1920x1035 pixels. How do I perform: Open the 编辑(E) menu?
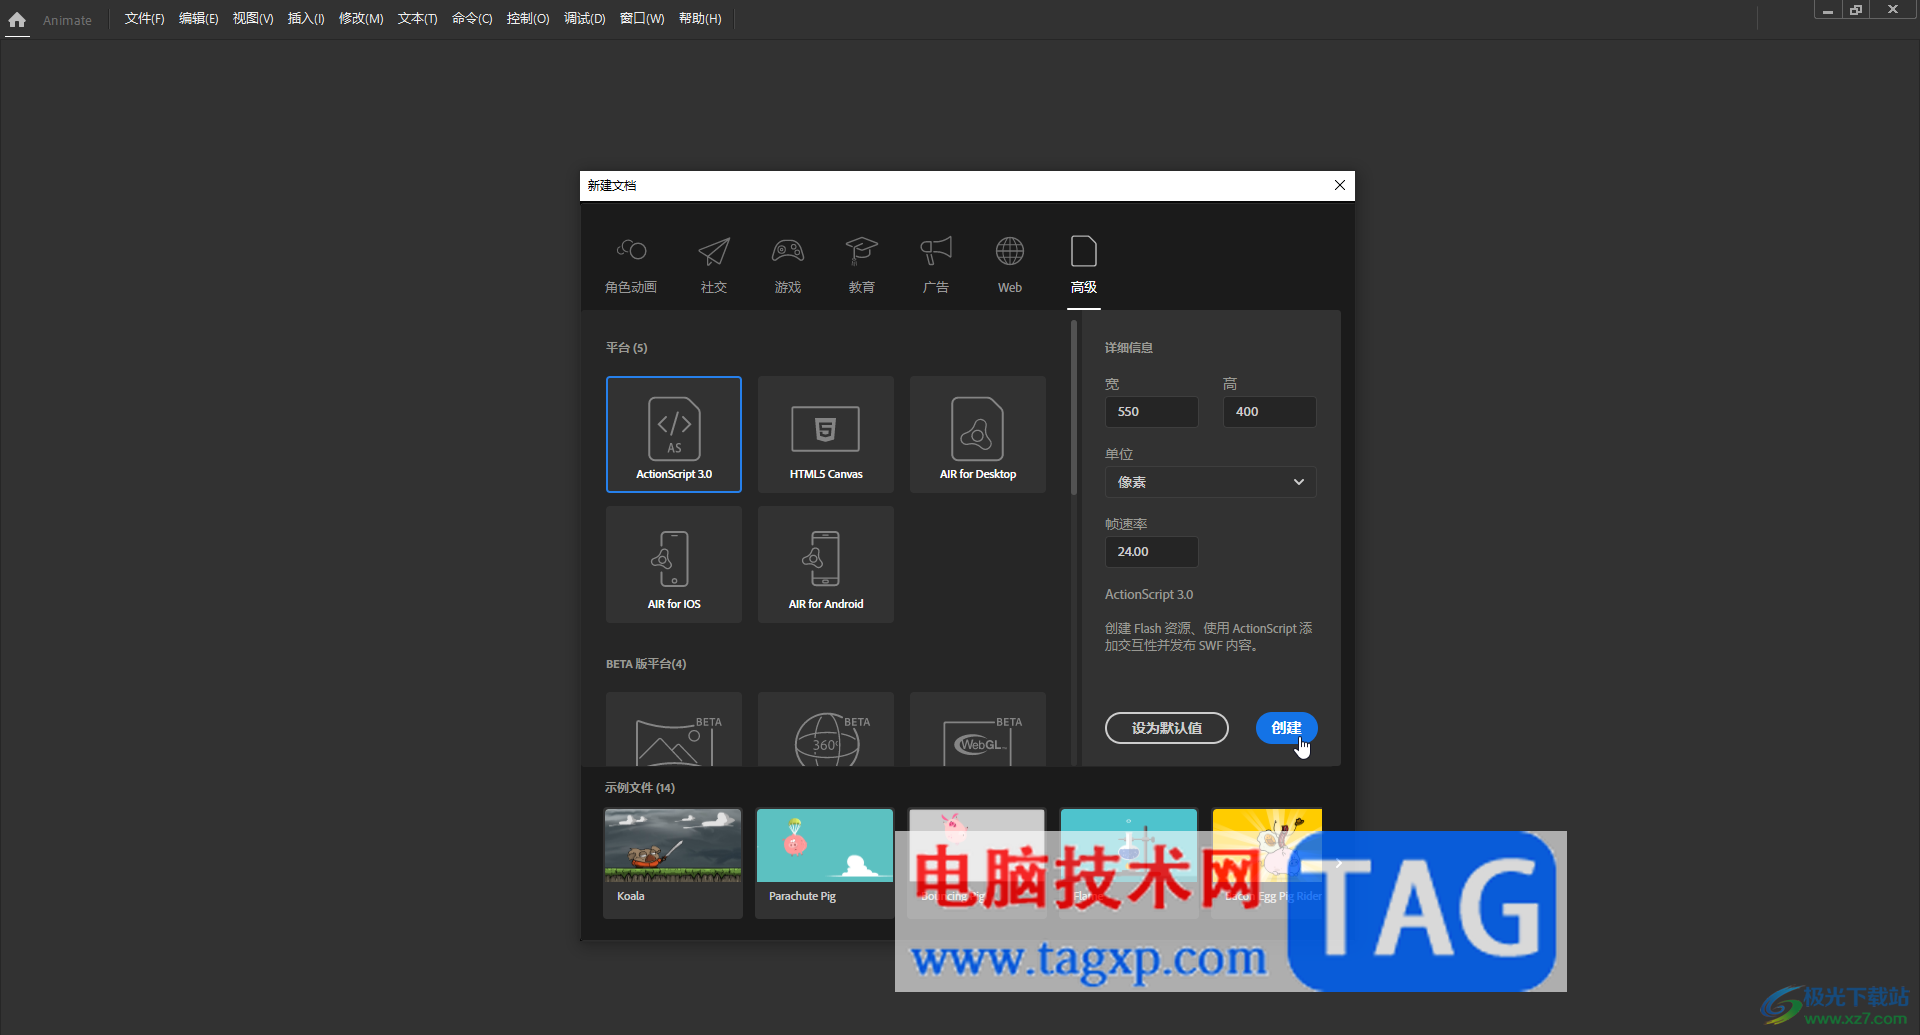tap(198, 19)
